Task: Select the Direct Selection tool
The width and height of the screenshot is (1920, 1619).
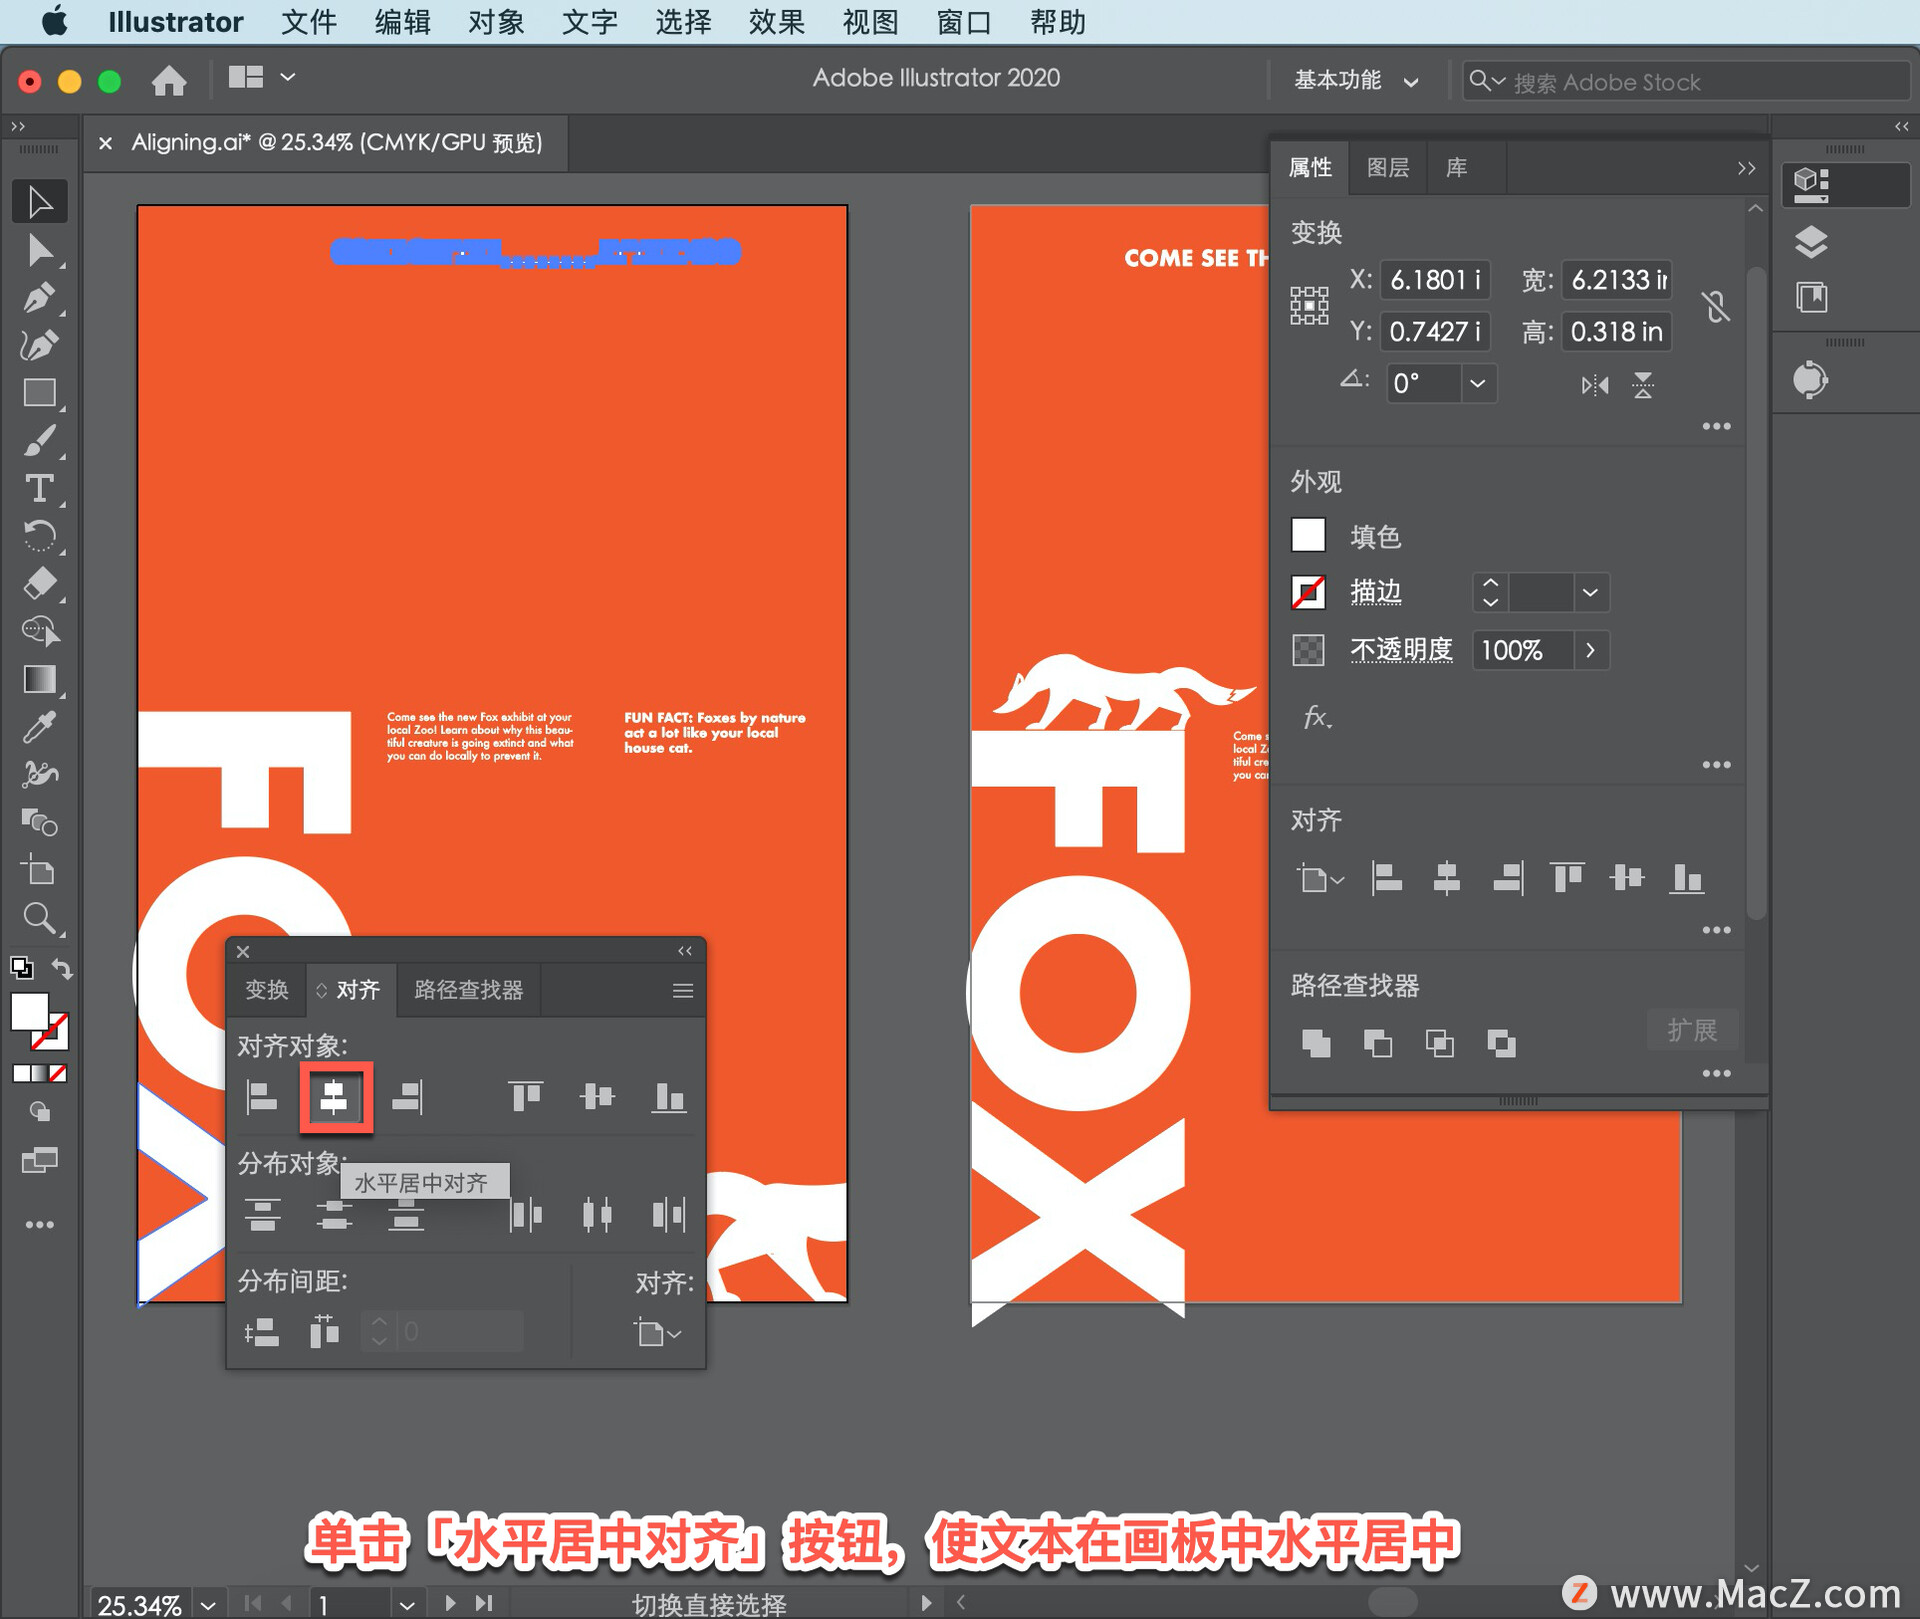Action: [39, 250]
